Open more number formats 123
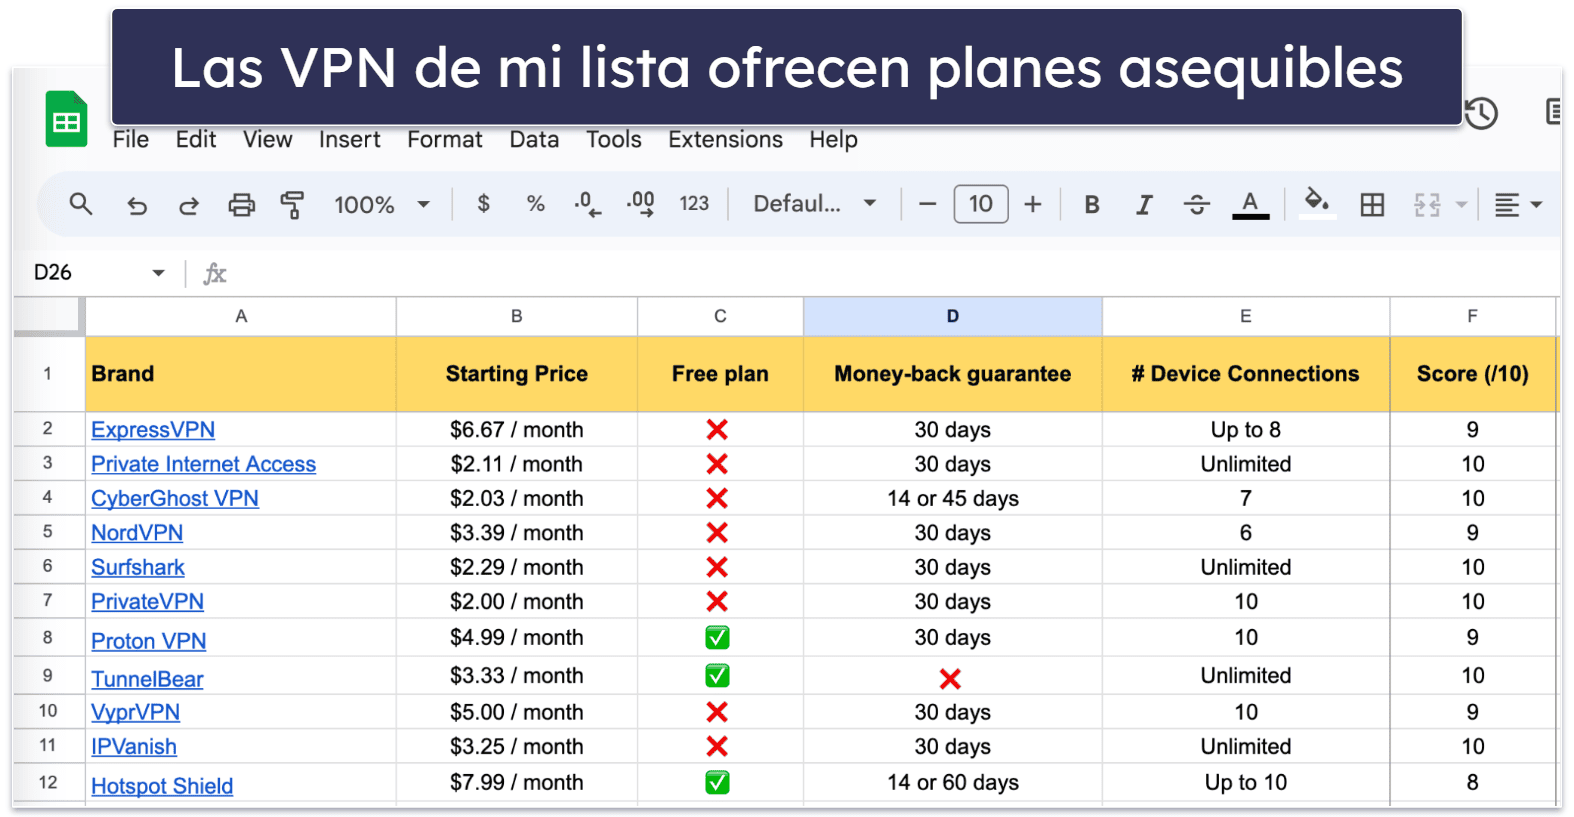 click(x=694, y=204)
